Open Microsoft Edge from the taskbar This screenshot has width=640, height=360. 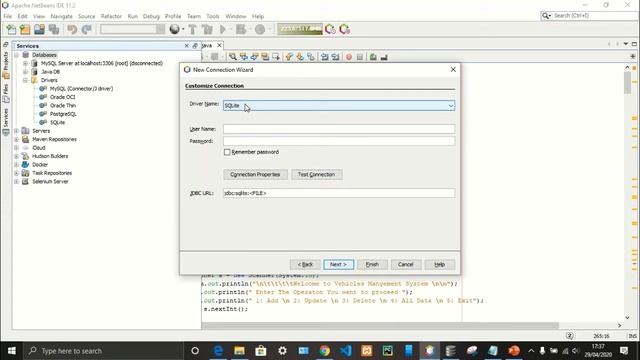[218, 351]
